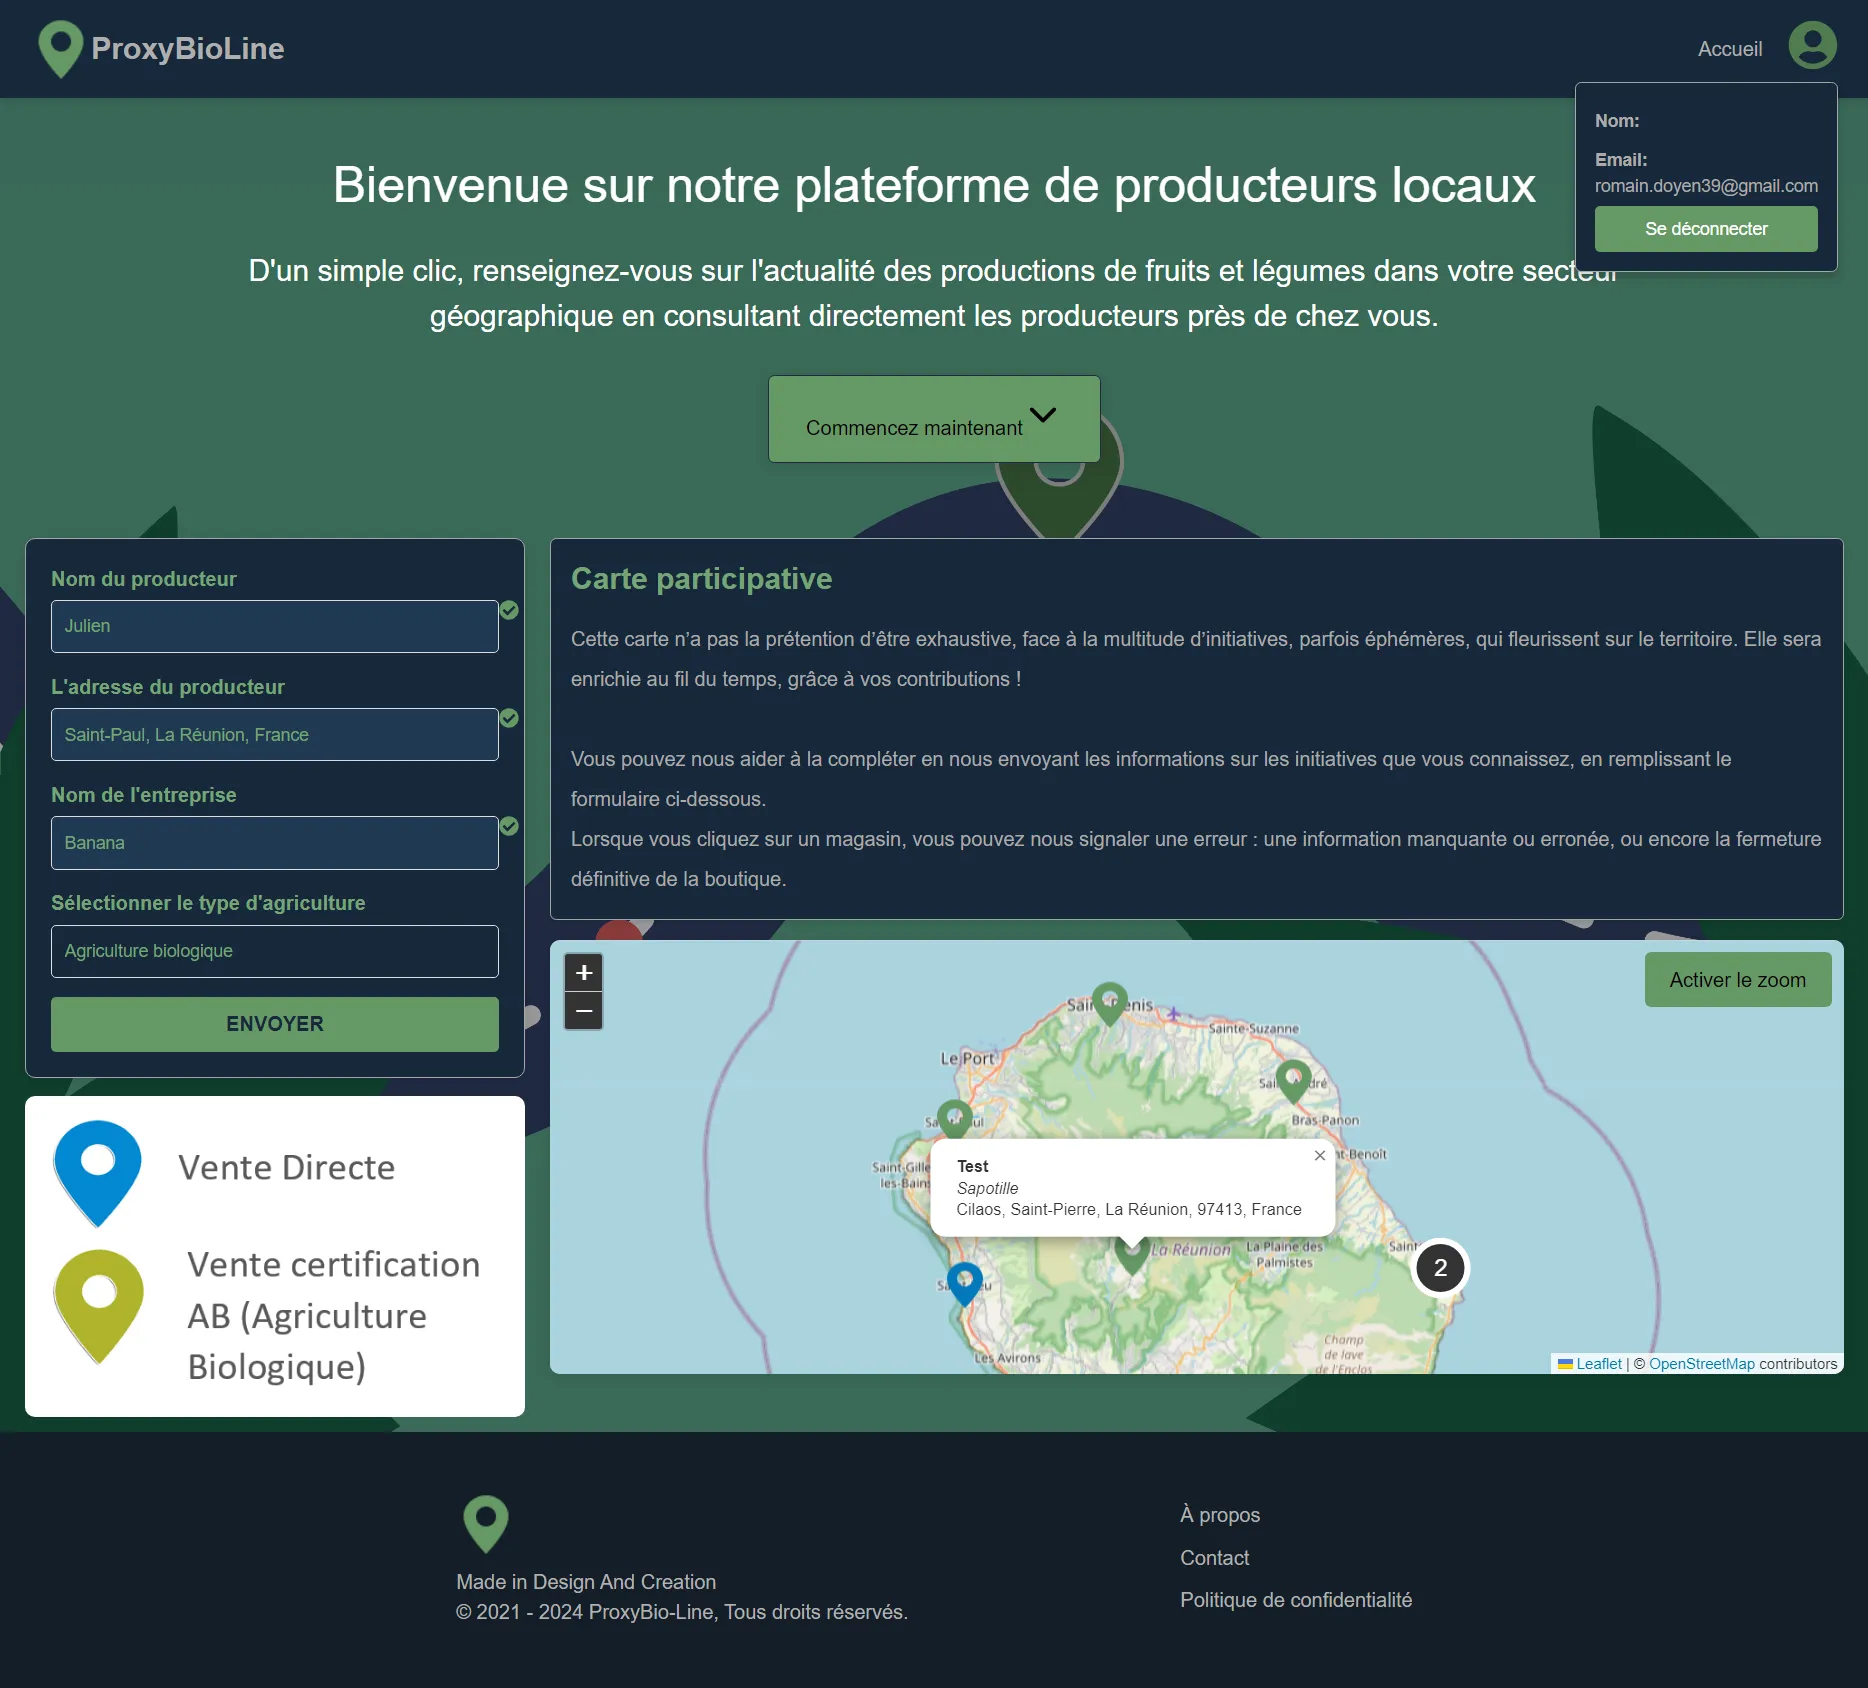Viewport: 1868px width, 1688px height.
Task: Open the type d'agriculture dropdown
Action: click(274, 951)
